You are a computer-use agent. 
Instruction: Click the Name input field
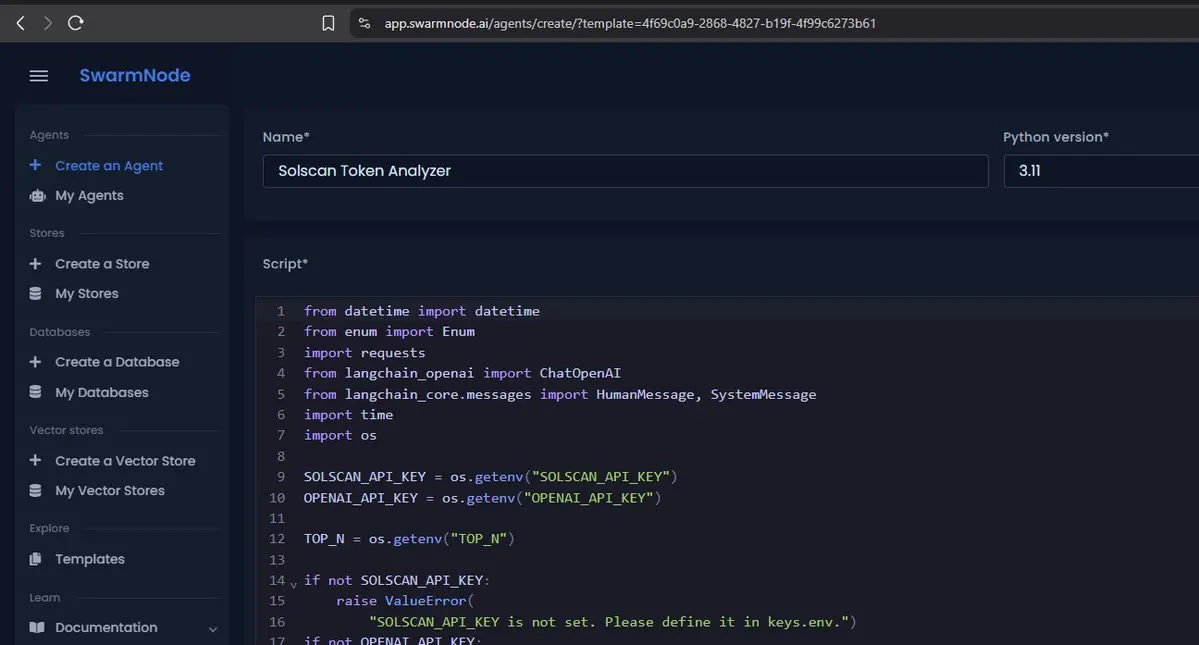[x=625, y=171]
